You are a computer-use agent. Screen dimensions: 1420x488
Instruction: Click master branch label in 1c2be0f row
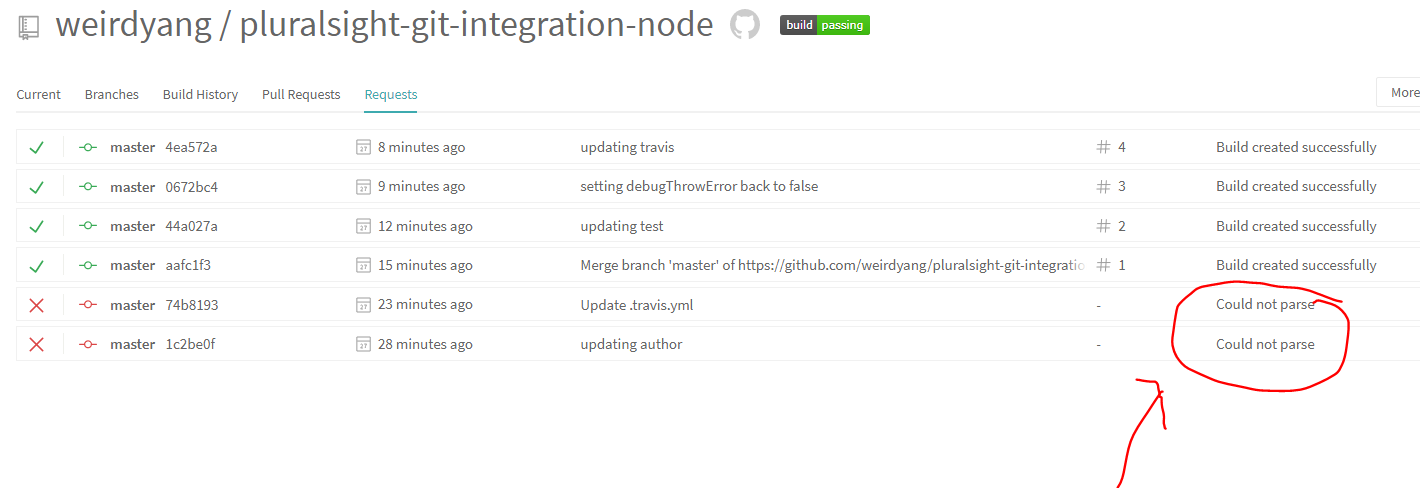click(x=132, y=344)
